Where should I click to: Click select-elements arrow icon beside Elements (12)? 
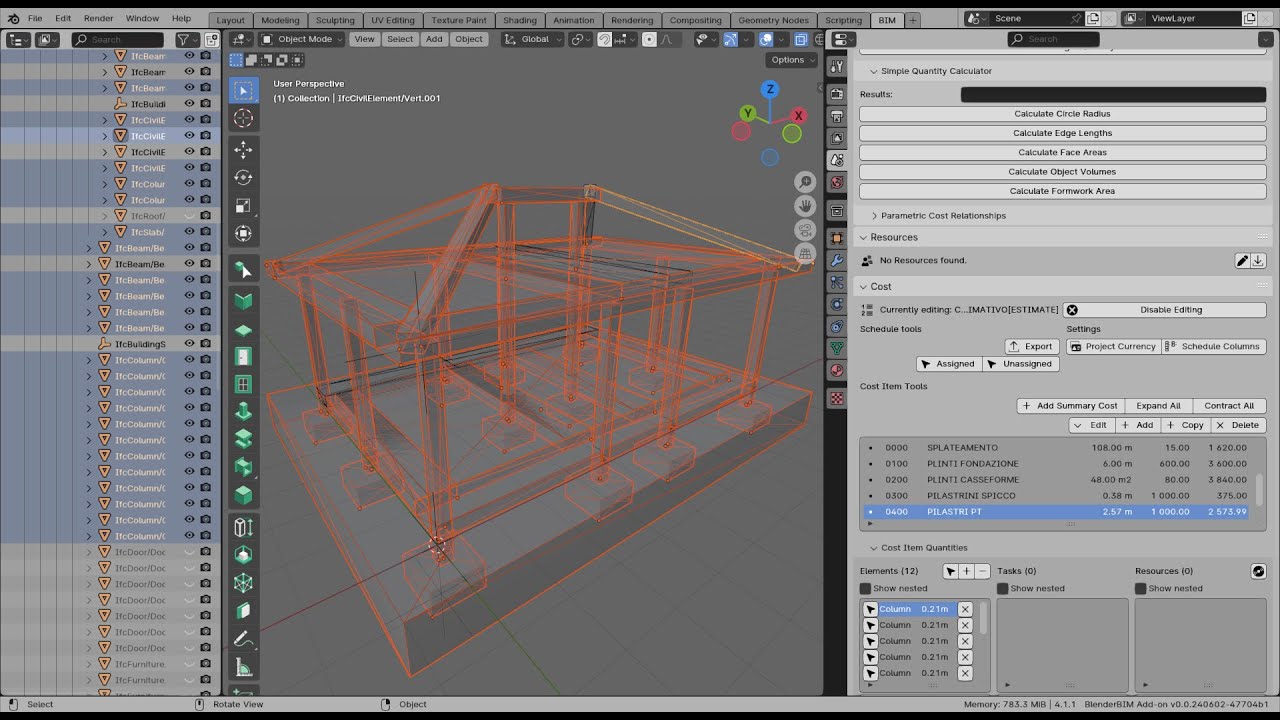click(x=950, y=571)
